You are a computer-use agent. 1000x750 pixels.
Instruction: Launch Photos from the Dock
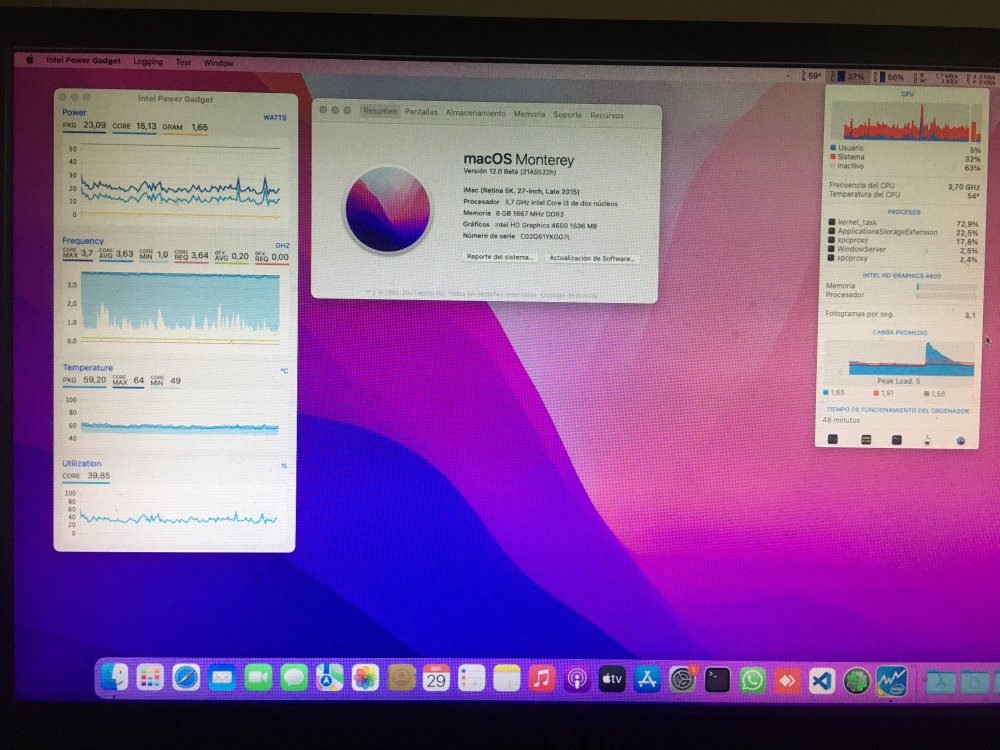[365, 678]
